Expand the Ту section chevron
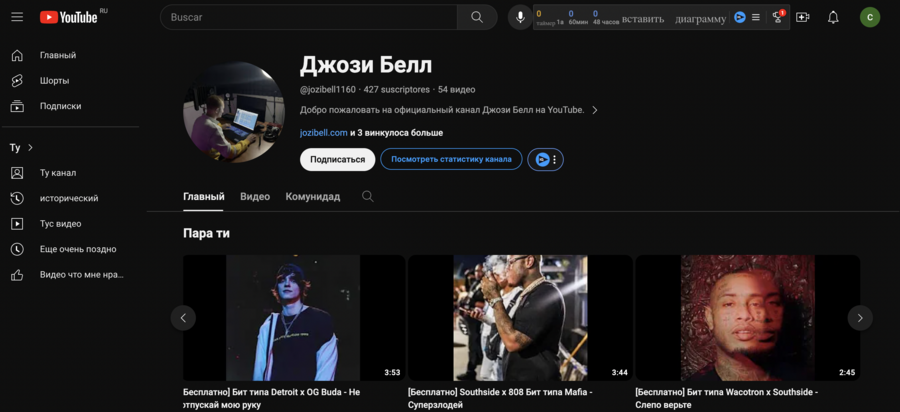Viewport: 900px width, 412px height. [30, 147]
